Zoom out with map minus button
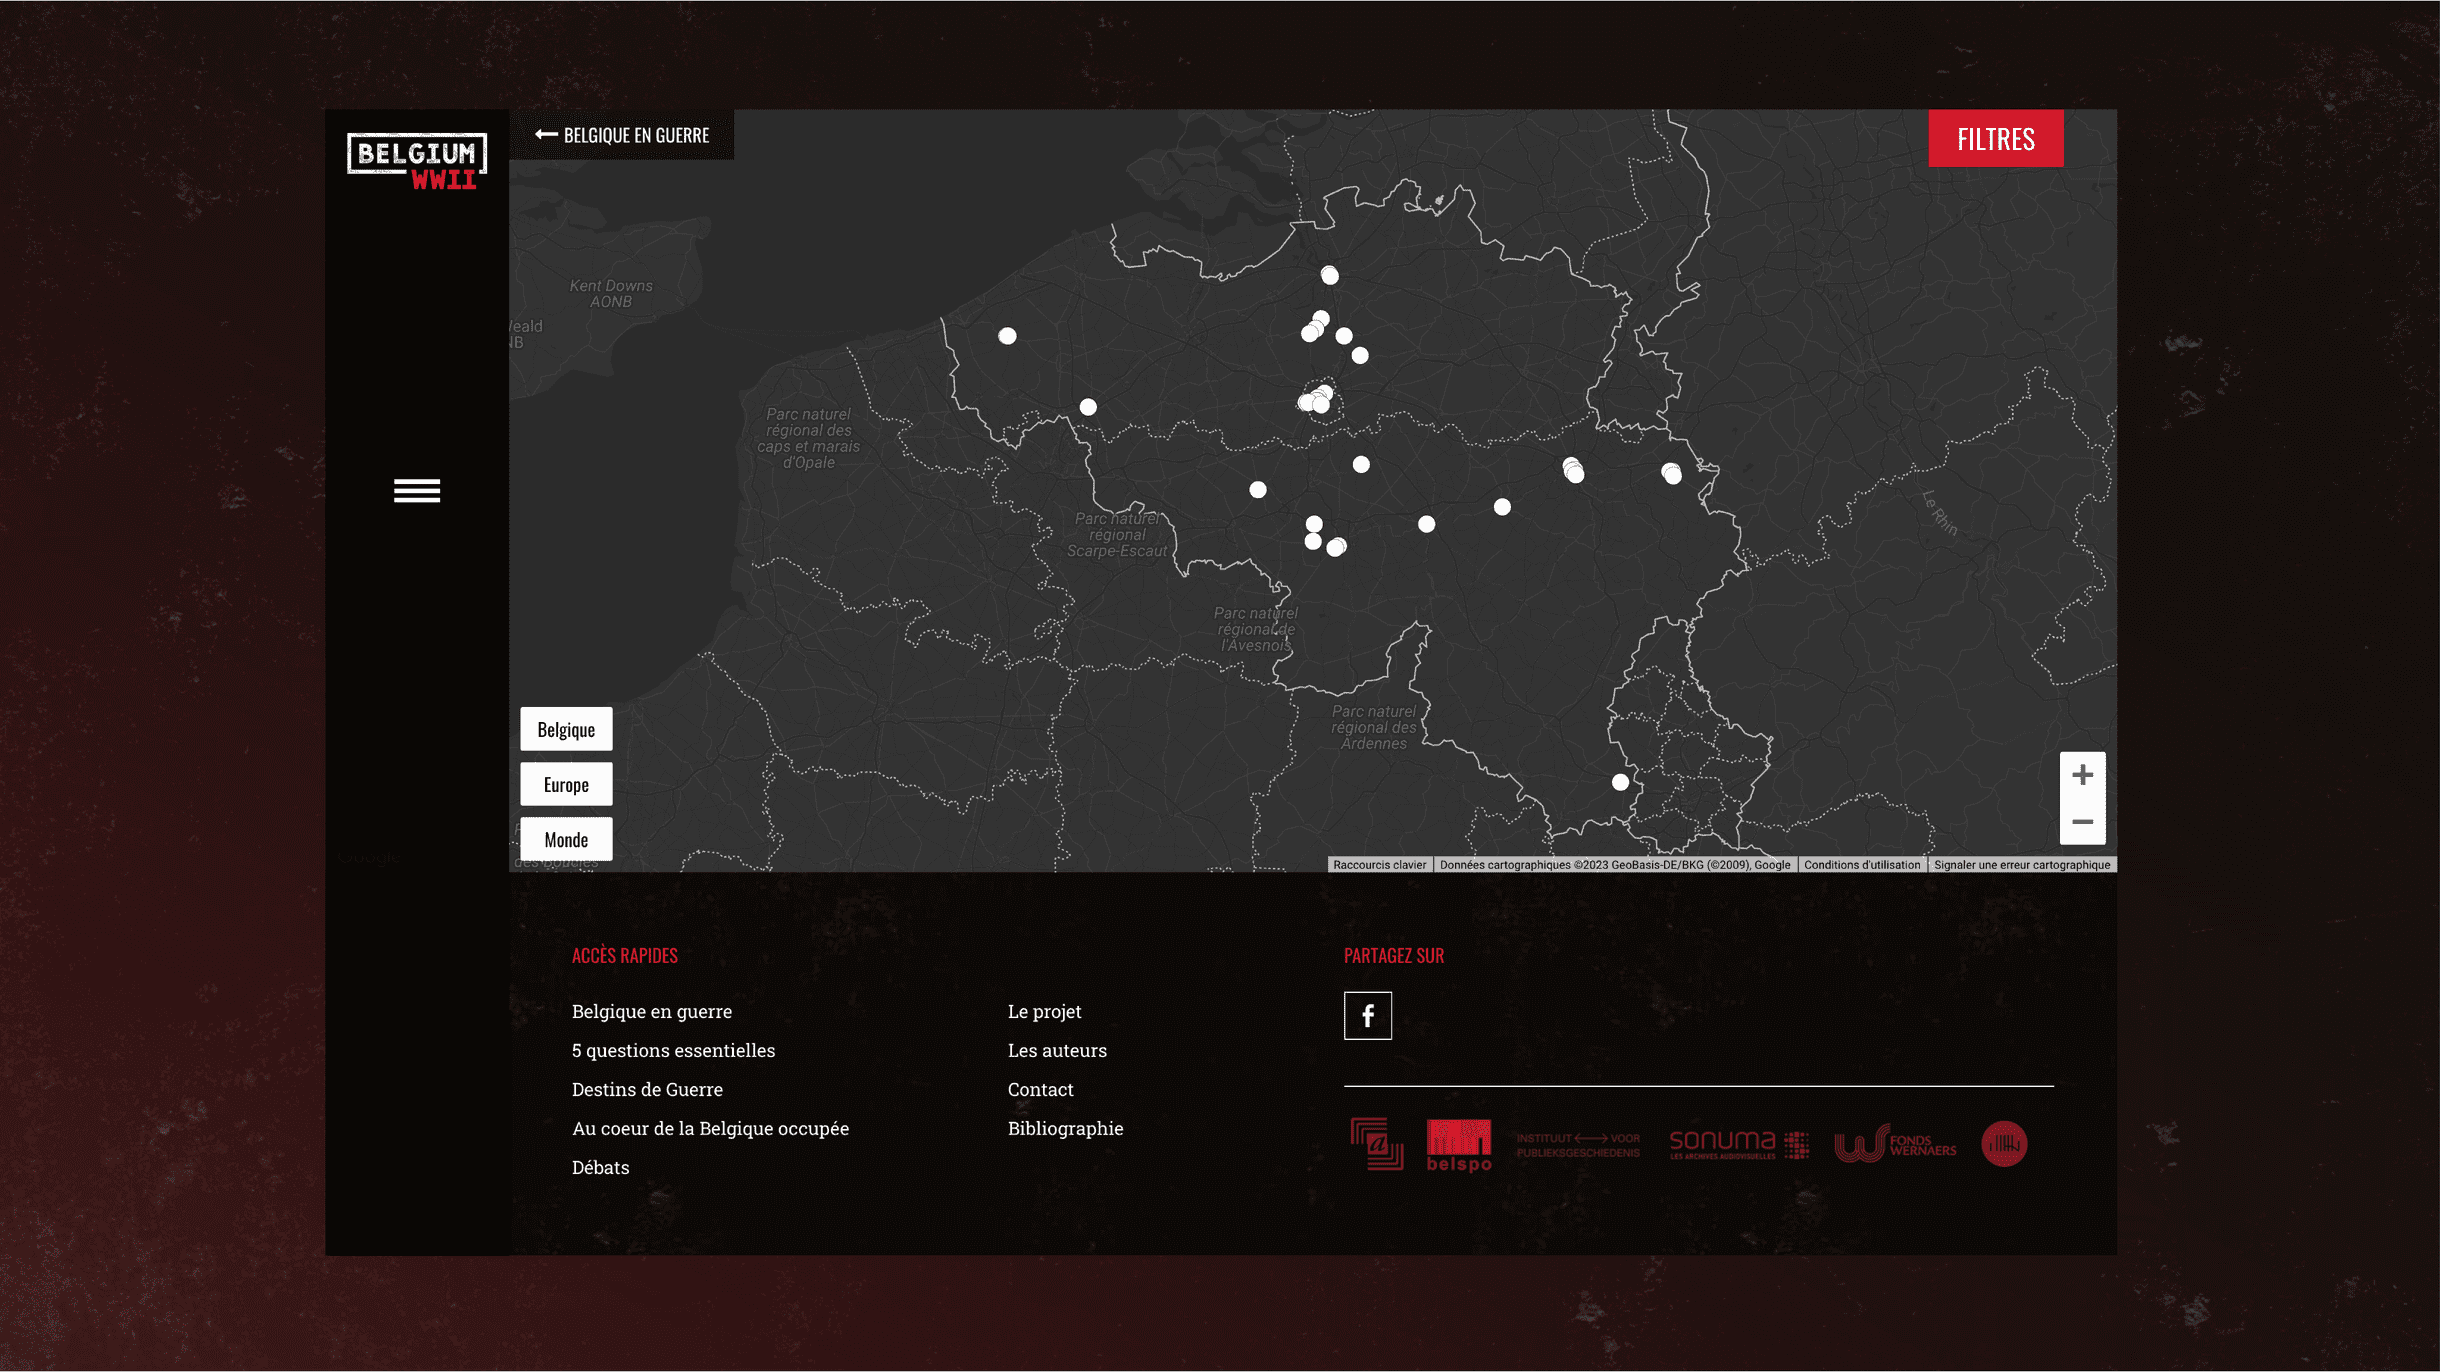The width and height of the screenshot is (2440, 1372). [x=2082, y=821]
